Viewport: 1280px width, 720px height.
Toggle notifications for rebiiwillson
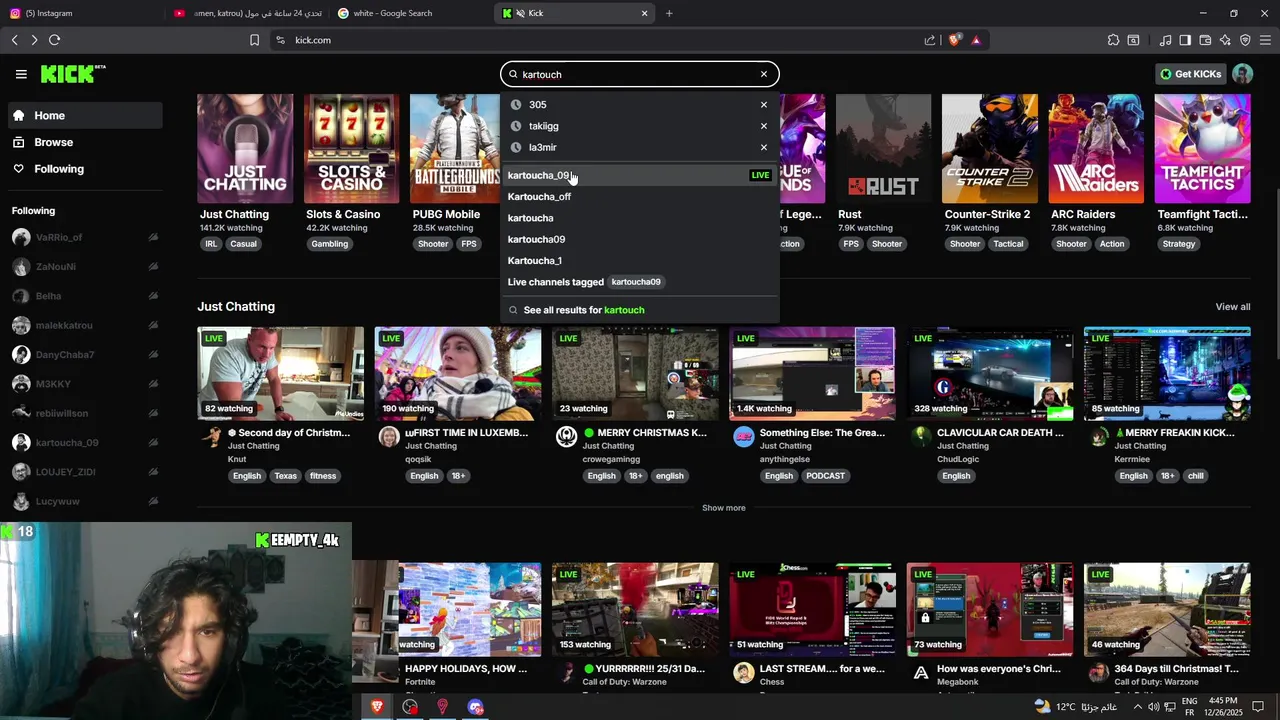click(153, 414)
